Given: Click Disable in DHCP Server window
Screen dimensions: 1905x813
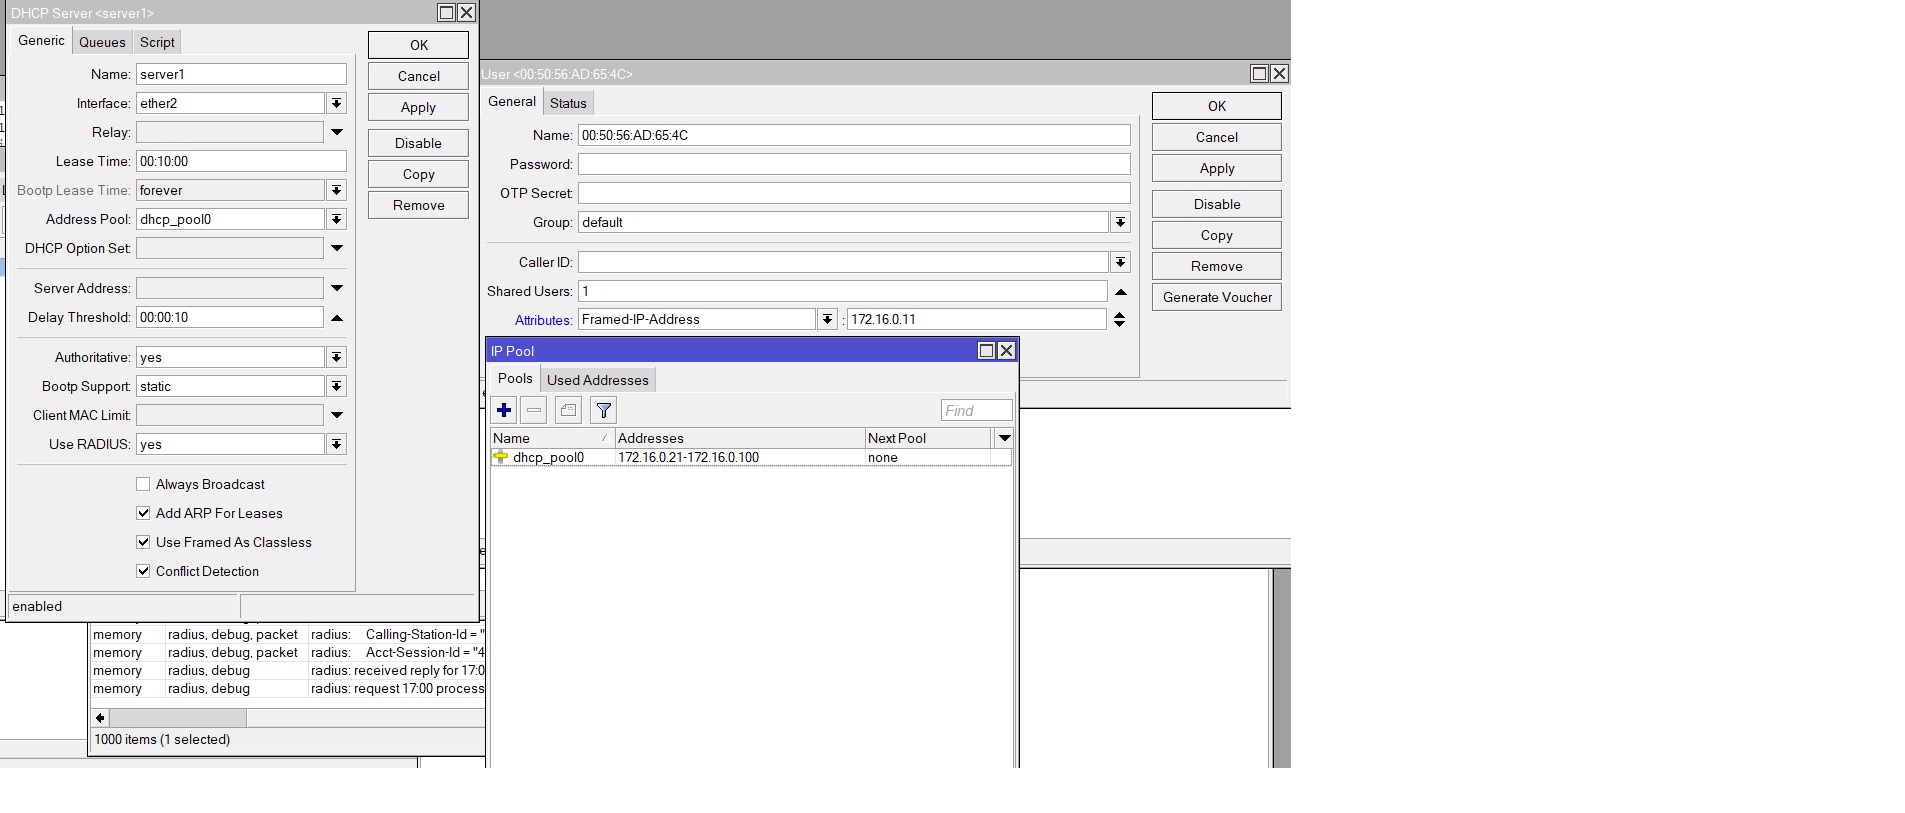Looking at the screenshot, I should [418, 143].
